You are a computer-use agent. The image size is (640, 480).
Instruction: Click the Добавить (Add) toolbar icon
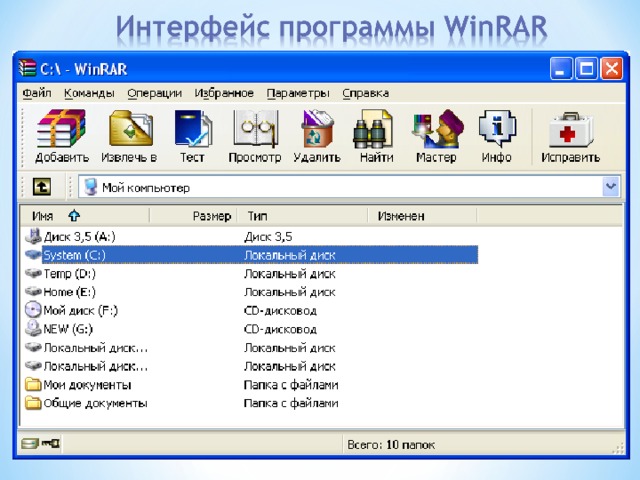(62, 135)
